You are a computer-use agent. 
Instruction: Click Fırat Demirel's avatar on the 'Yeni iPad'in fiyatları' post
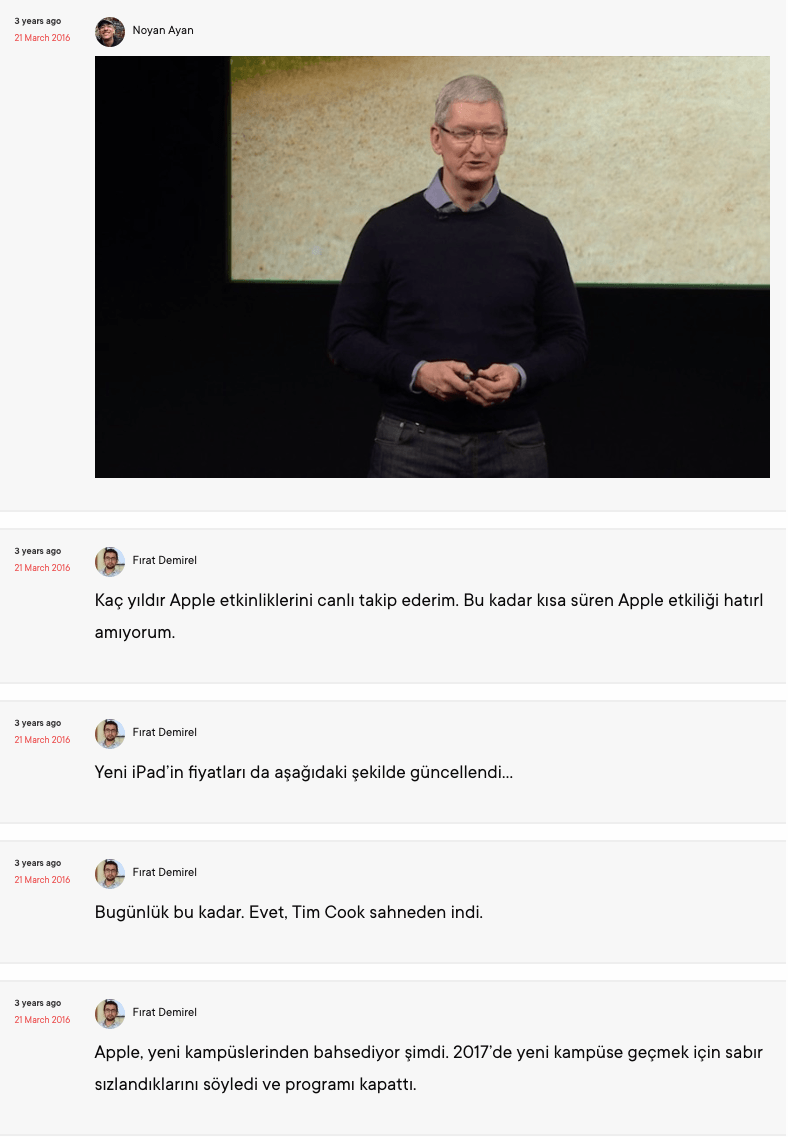[109, 734]
